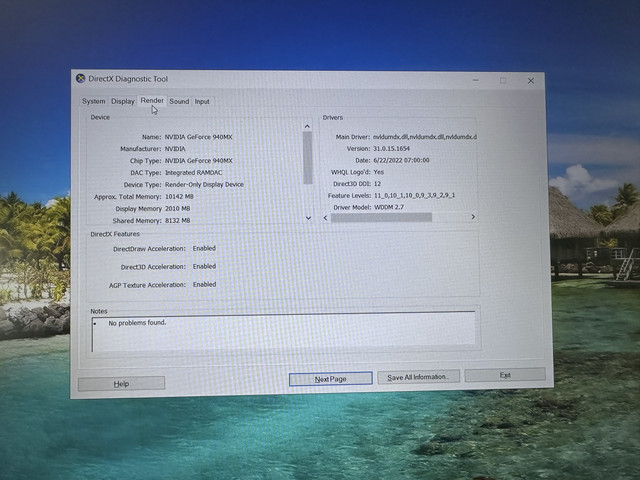Click Driver Model value WDDM 2.7
640x480 pixels.
coord(389,207)
